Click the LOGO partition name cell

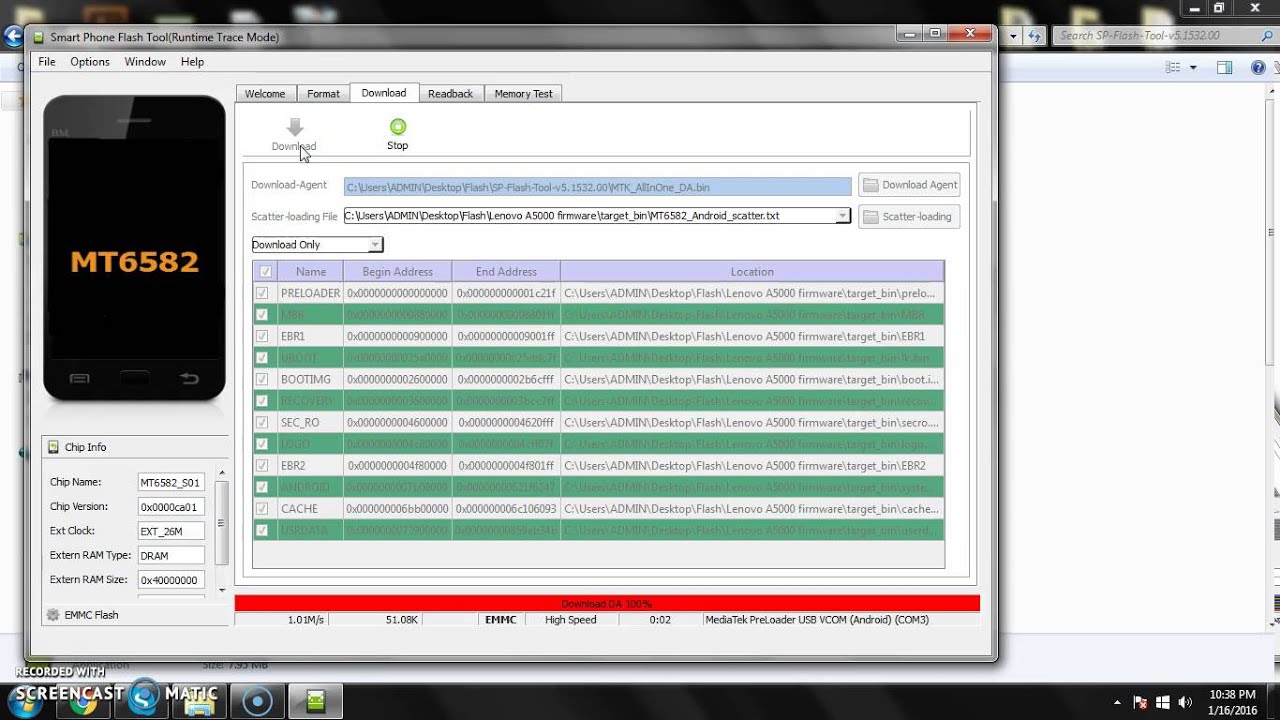click(310, 444)
